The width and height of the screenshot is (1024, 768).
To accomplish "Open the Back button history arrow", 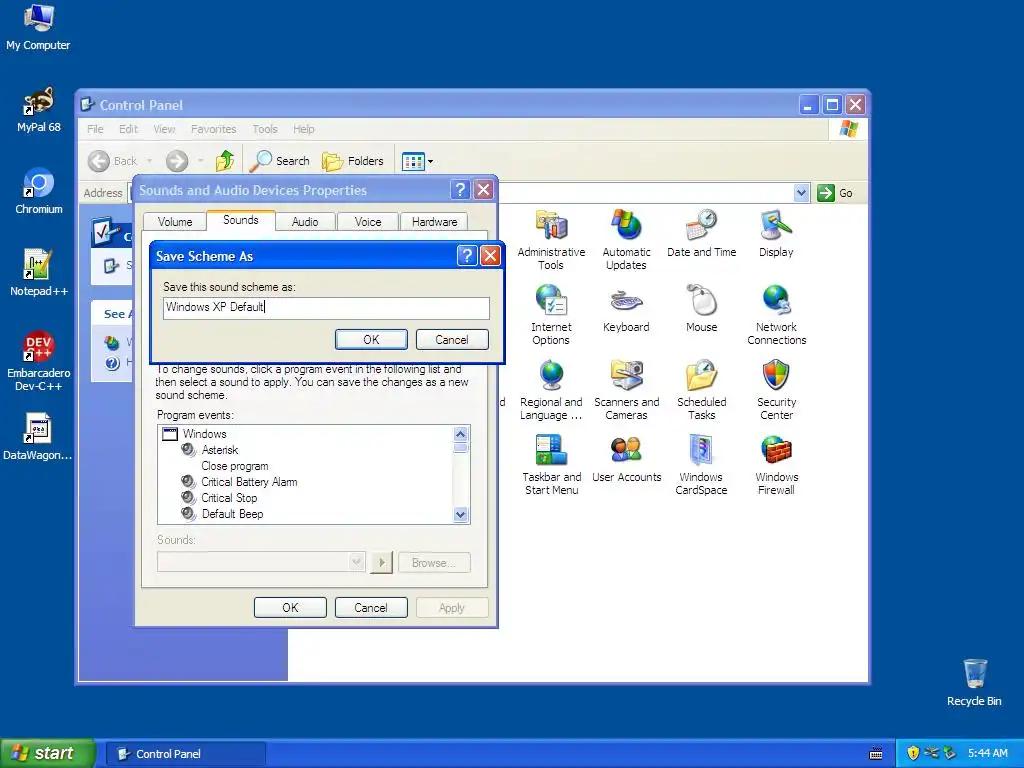I will (149, 161).
